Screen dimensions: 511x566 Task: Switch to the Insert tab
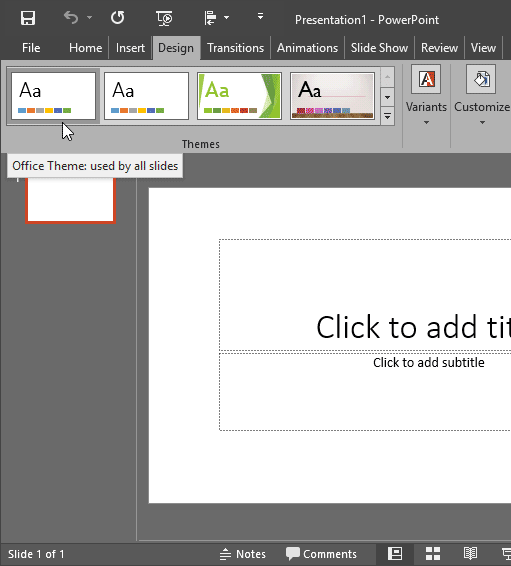tap(130, 48)
